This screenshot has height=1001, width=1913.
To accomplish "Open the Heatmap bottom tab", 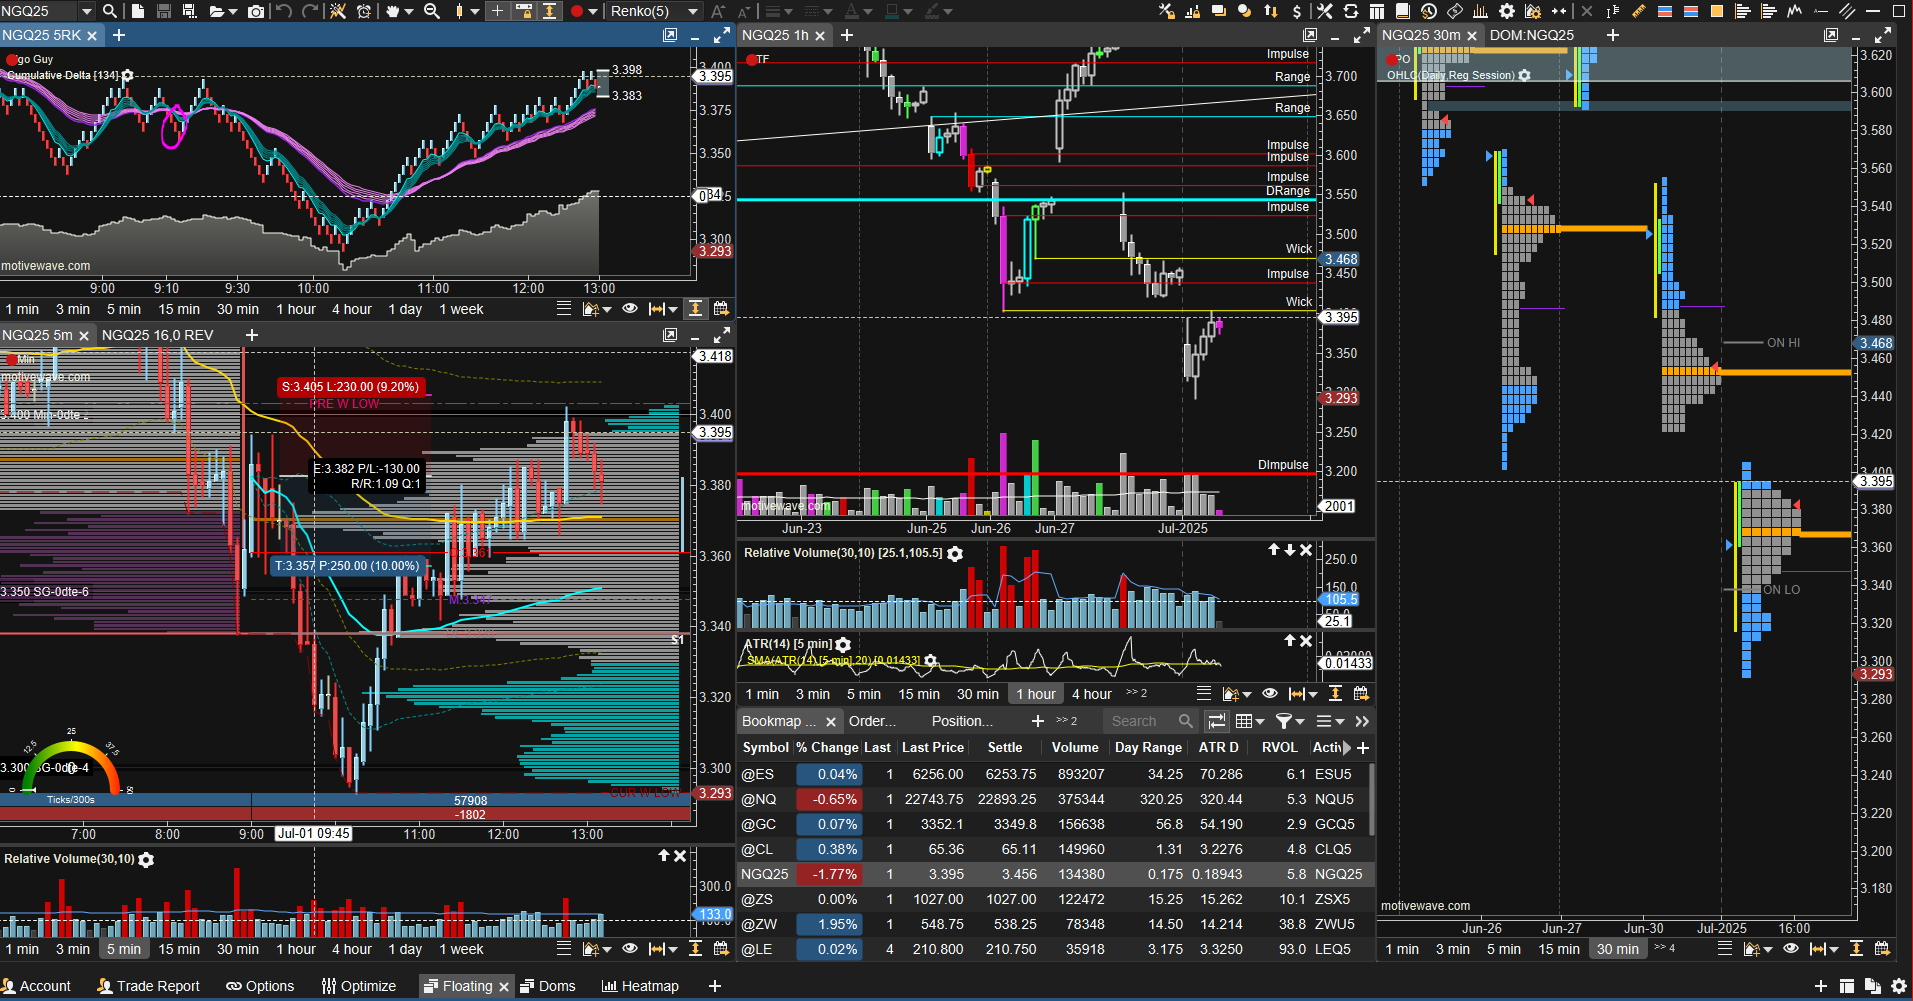I will pyautogui.click(x=640, y=986).
